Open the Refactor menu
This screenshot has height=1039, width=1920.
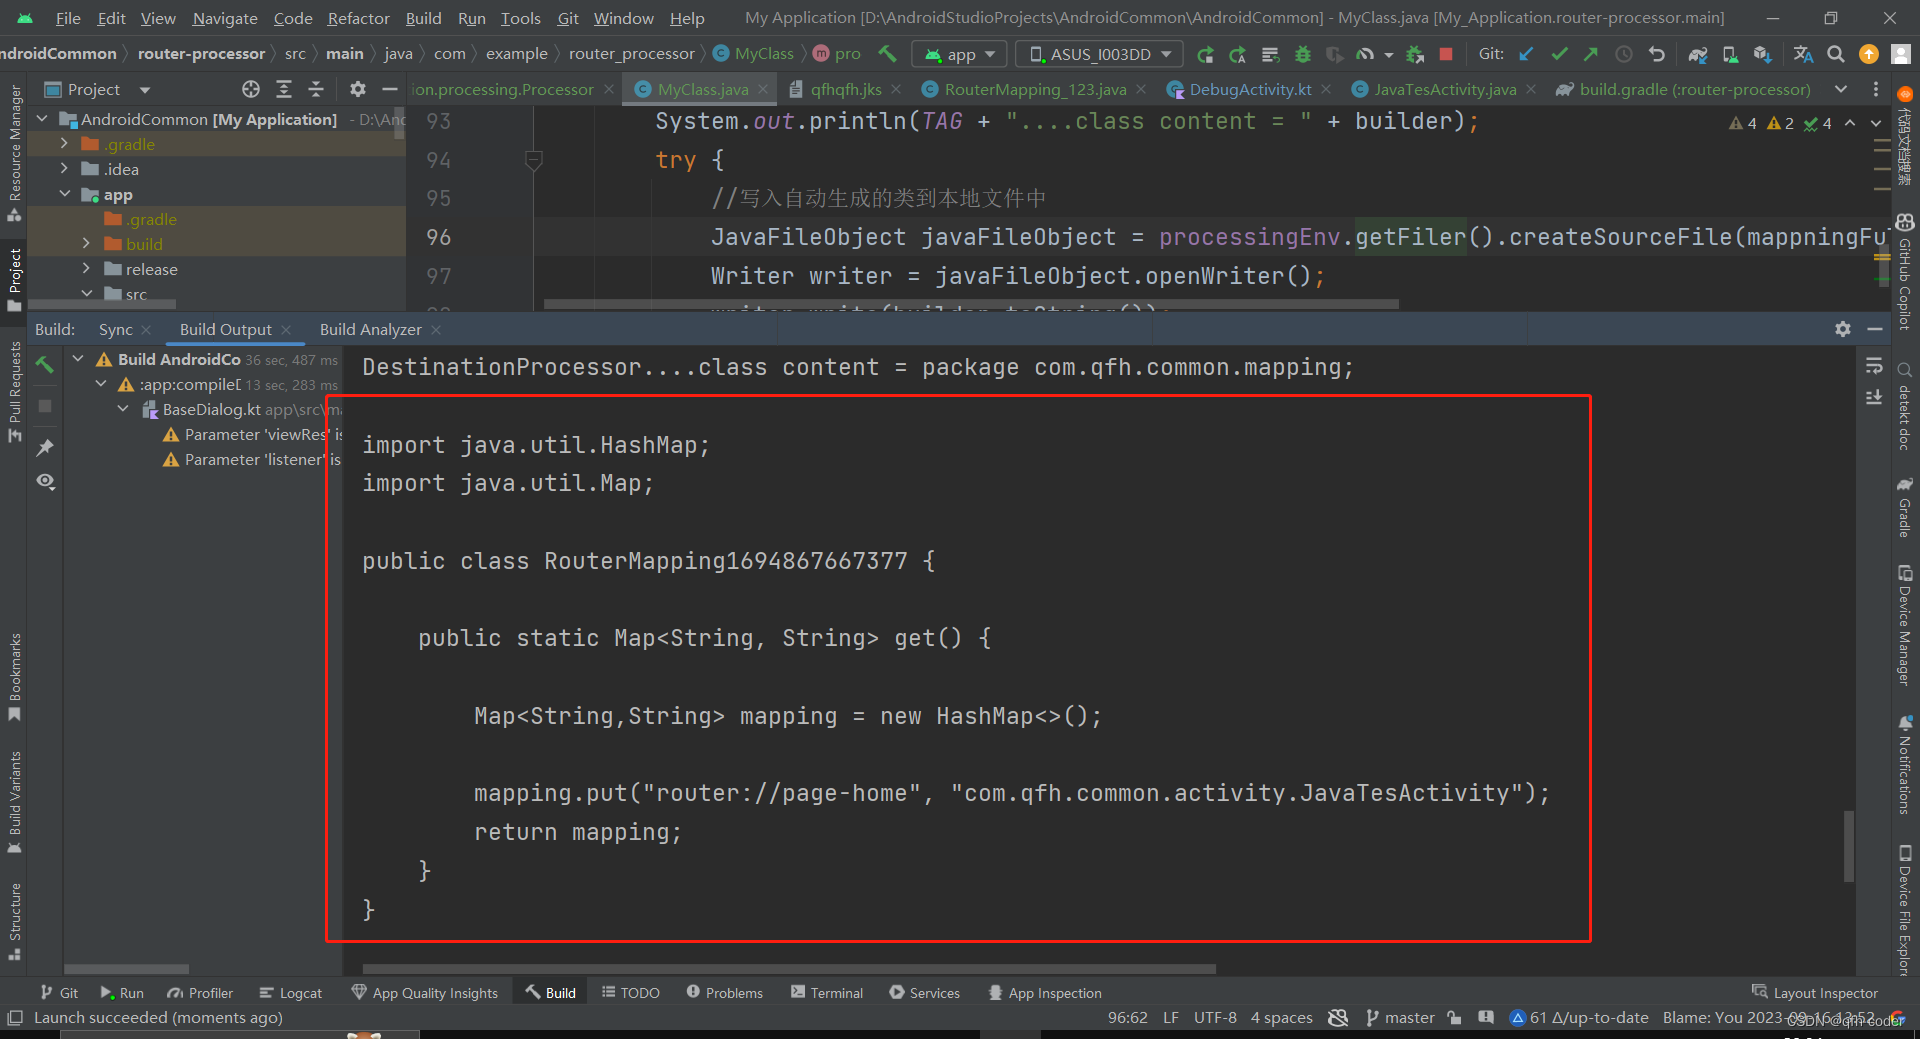coord(358,18)
